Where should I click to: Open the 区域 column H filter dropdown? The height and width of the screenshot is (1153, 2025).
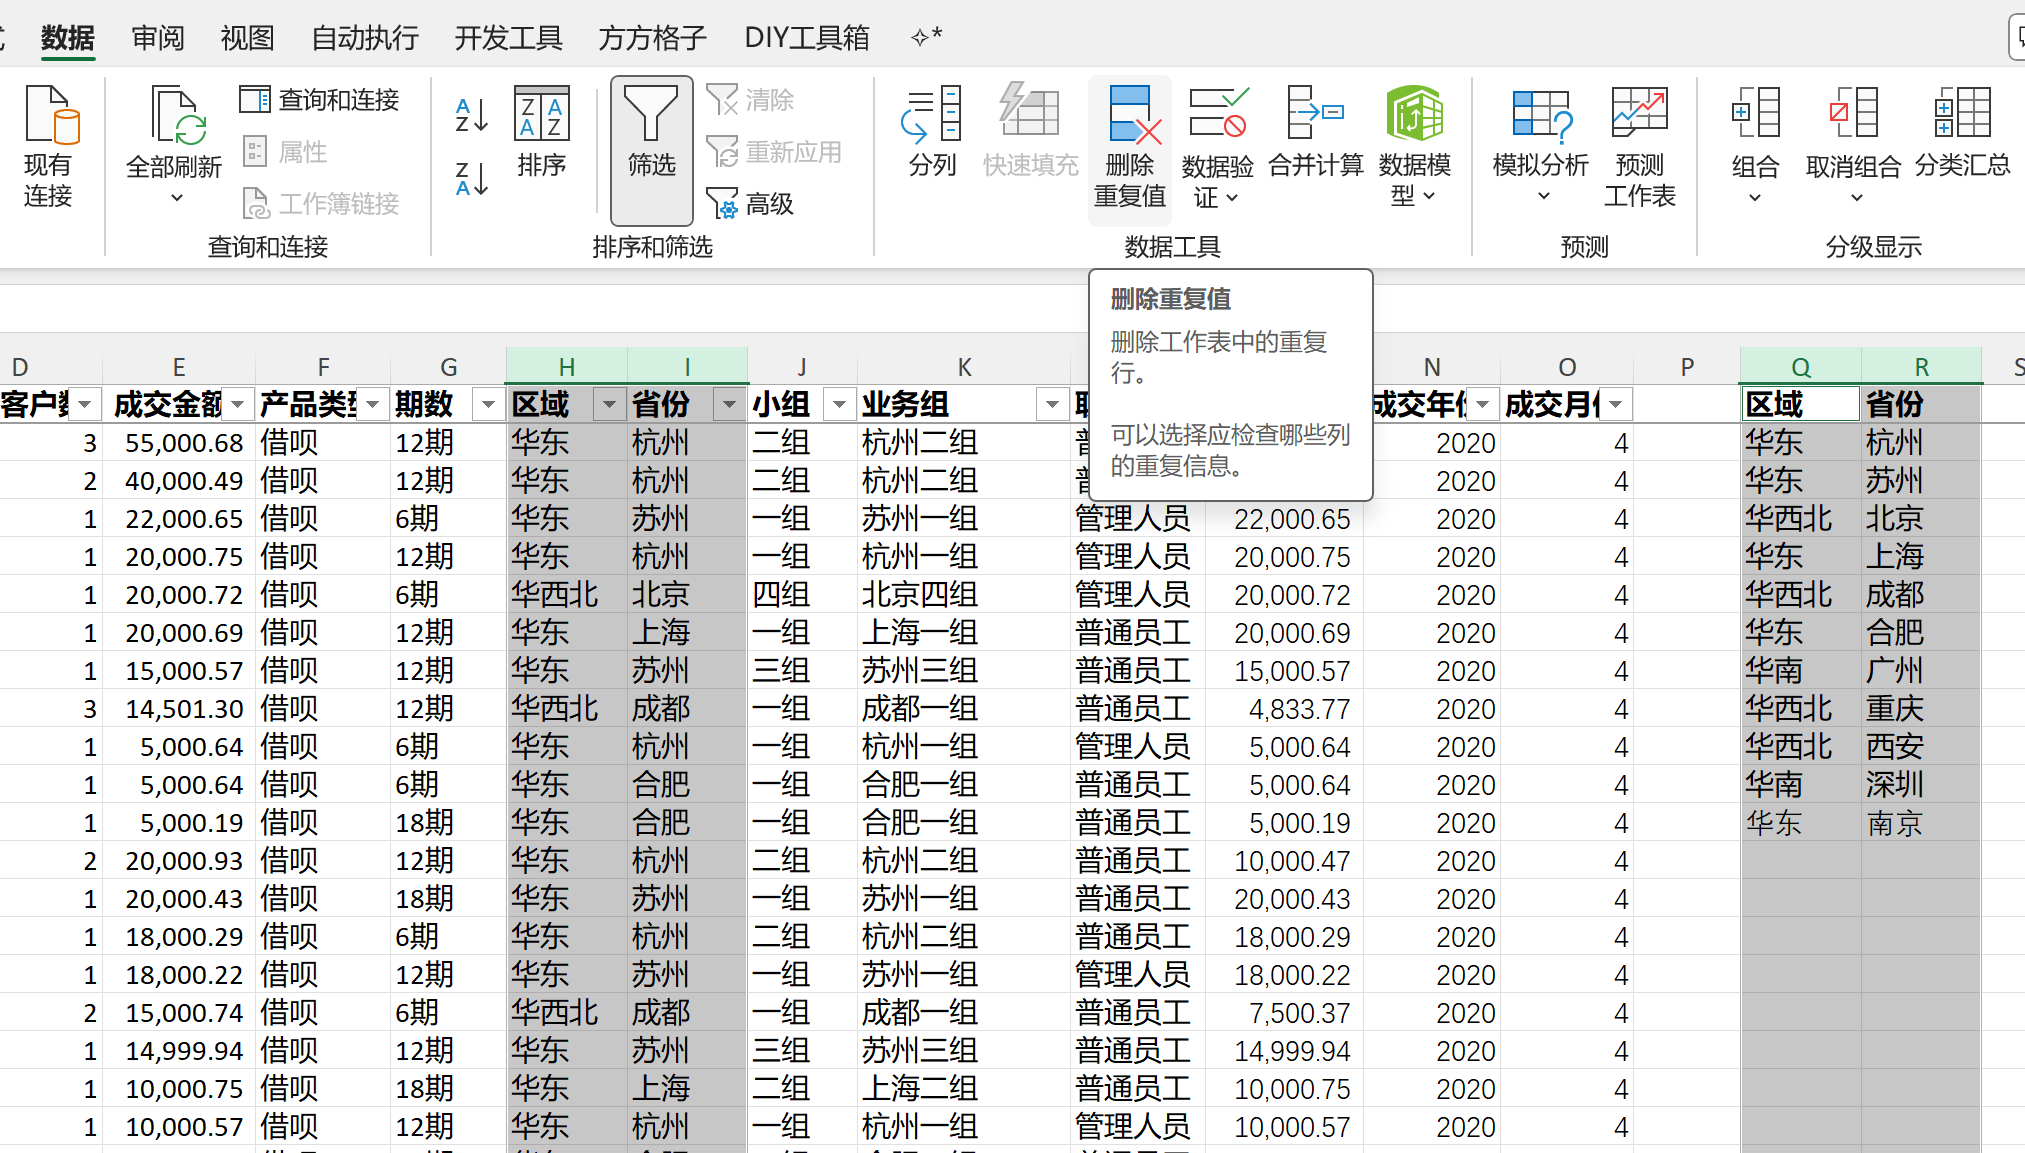click(608, 404)
